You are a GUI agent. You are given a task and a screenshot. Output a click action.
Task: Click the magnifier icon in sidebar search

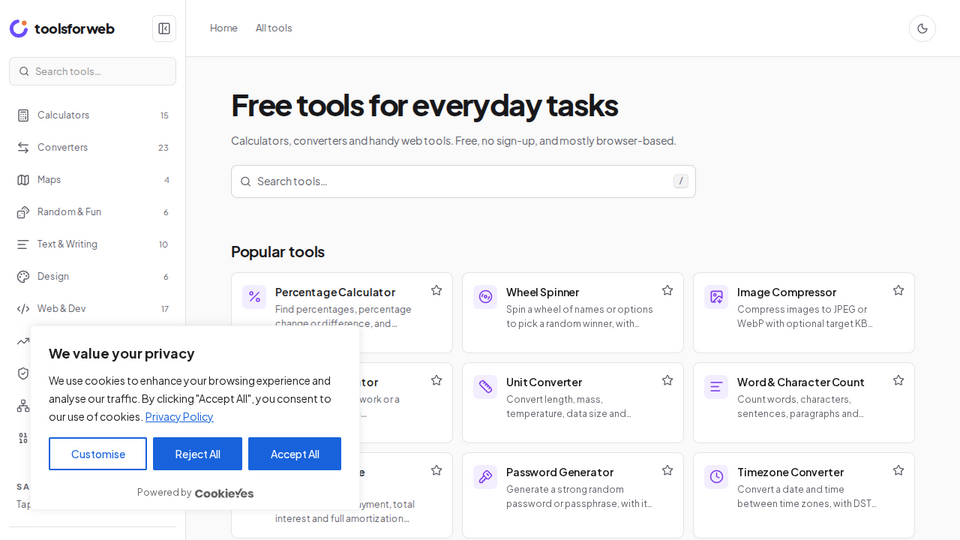point(24,72)
